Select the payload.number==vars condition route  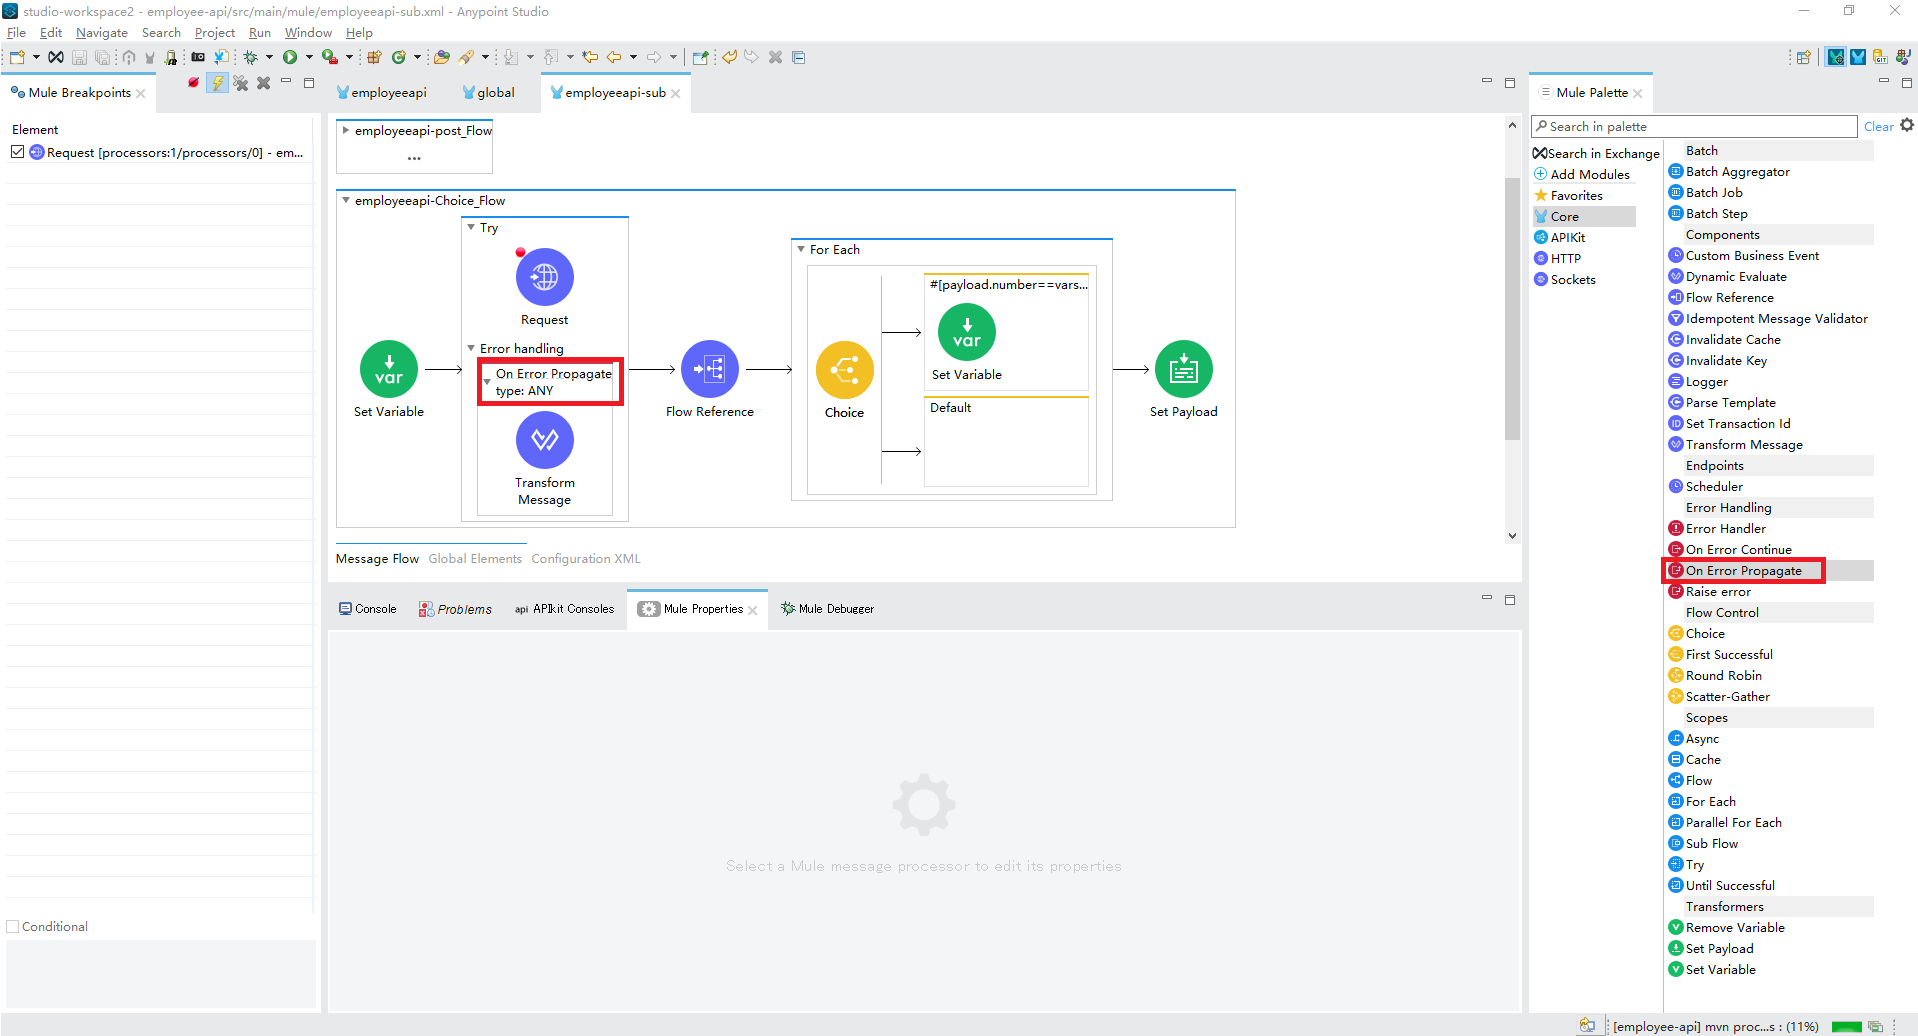pyautogui.click(x=1006, y=332)
